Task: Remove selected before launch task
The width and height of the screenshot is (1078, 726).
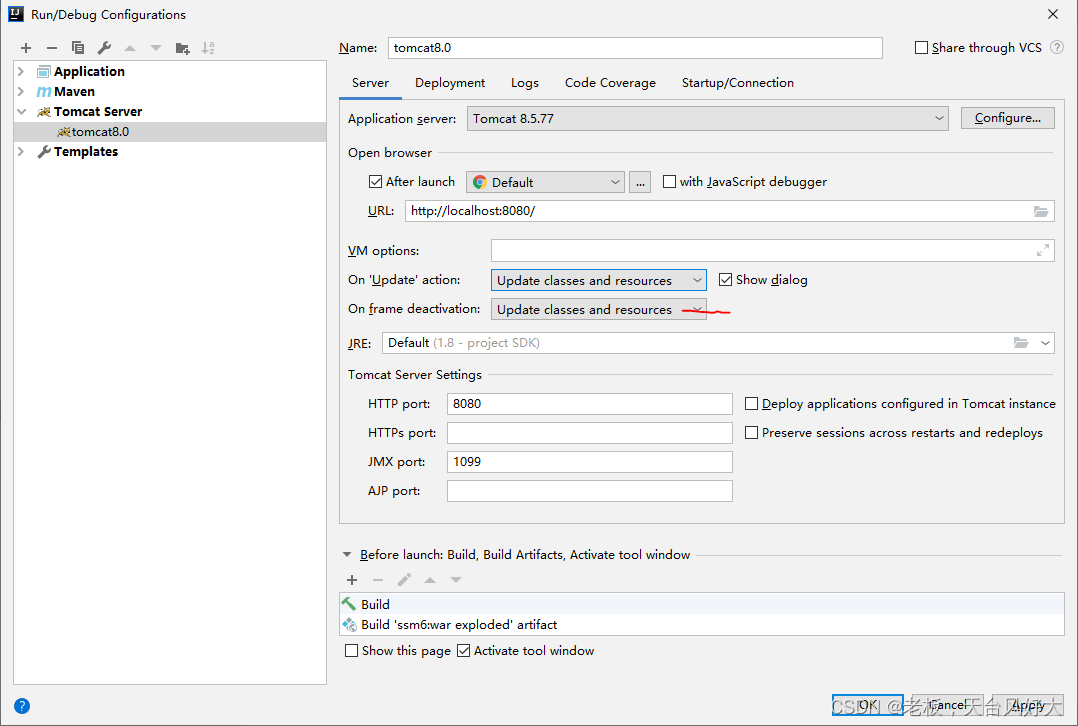Action: pyautogui.click(x=378, y=580)
